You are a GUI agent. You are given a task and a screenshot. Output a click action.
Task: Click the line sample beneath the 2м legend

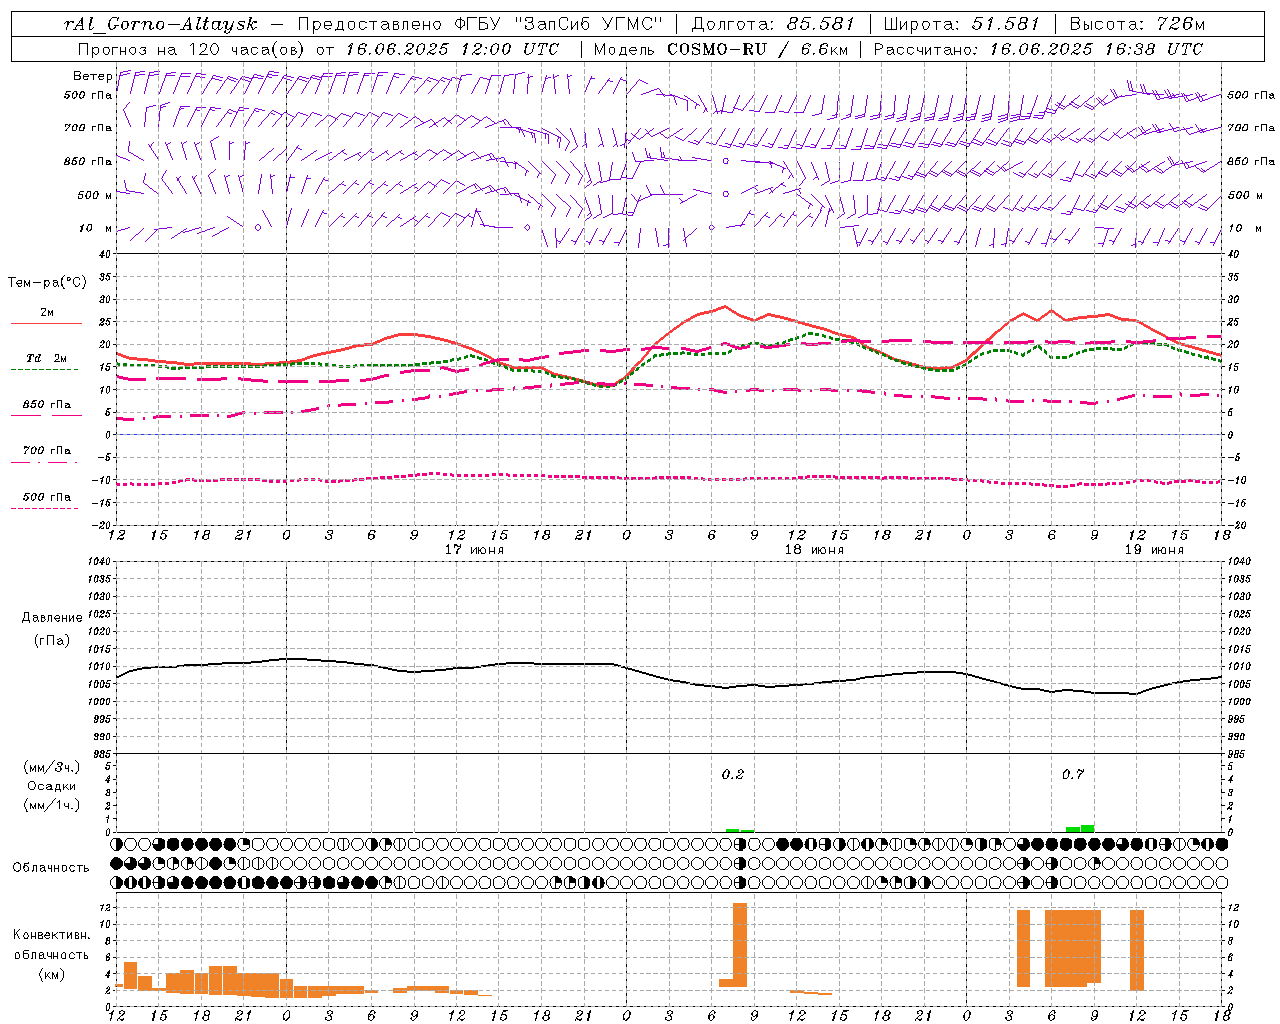[x=46, y=323]
